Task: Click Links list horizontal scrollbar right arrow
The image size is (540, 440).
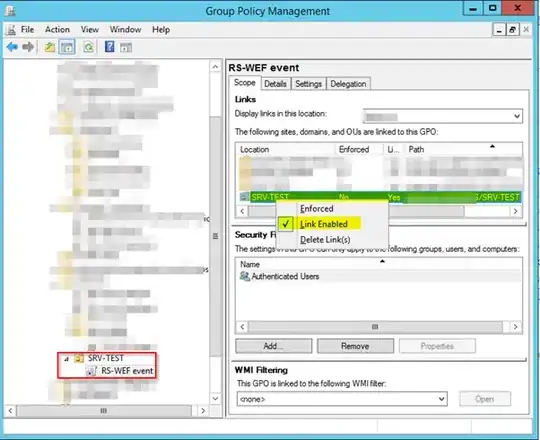Action: tap(515, 211)
